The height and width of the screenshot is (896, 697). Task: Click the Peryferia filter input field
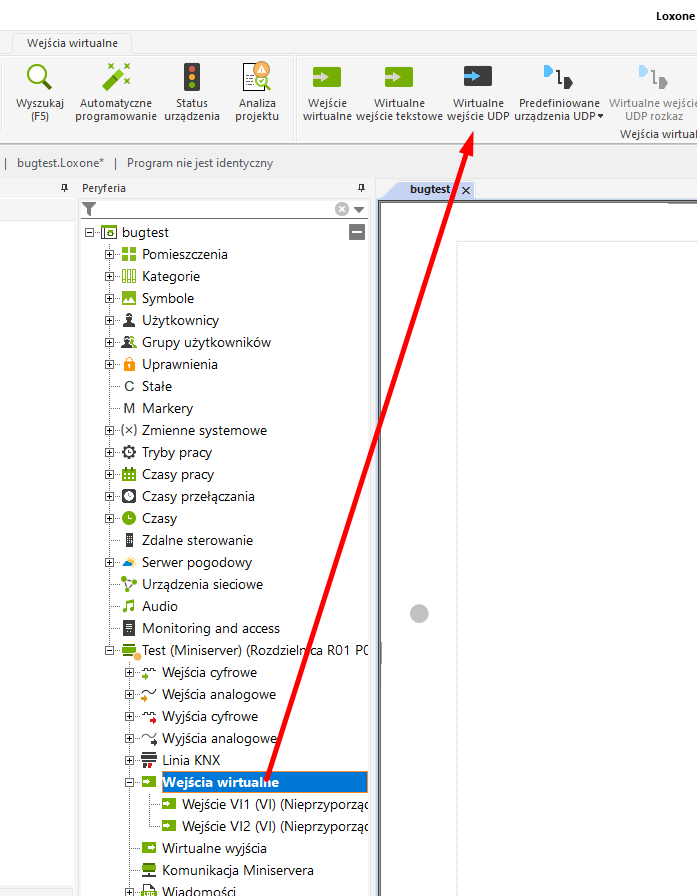click(x=215, y=209)
